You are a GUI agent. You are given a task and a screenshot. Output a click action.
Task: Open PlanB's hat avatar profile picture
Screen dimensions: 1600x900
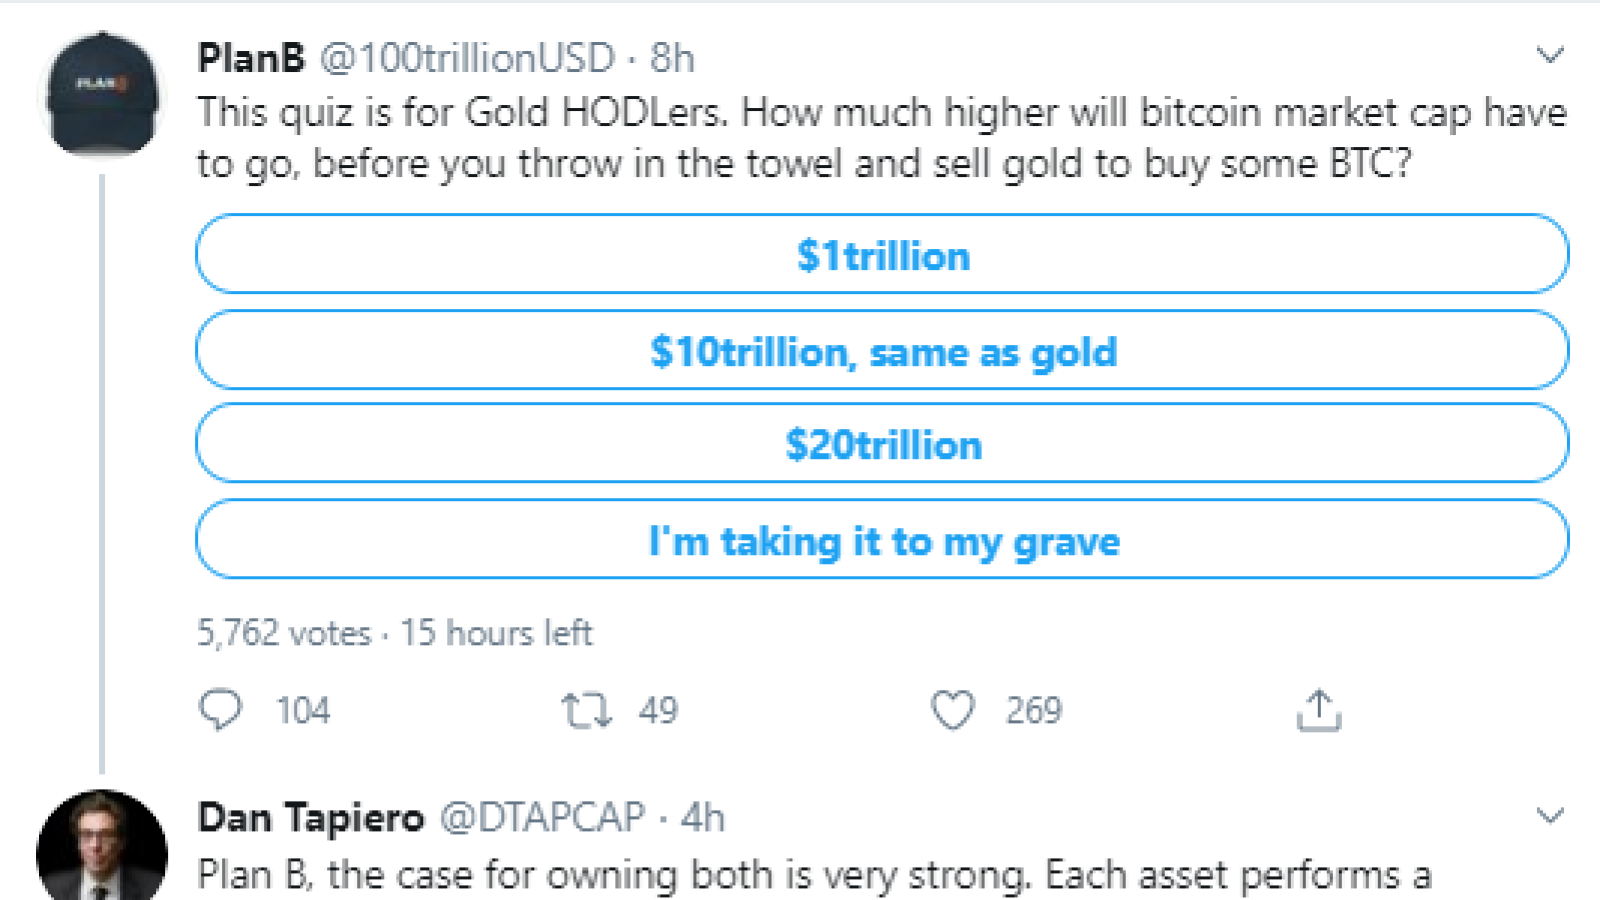pyautogui.click(x=102, y=95)
